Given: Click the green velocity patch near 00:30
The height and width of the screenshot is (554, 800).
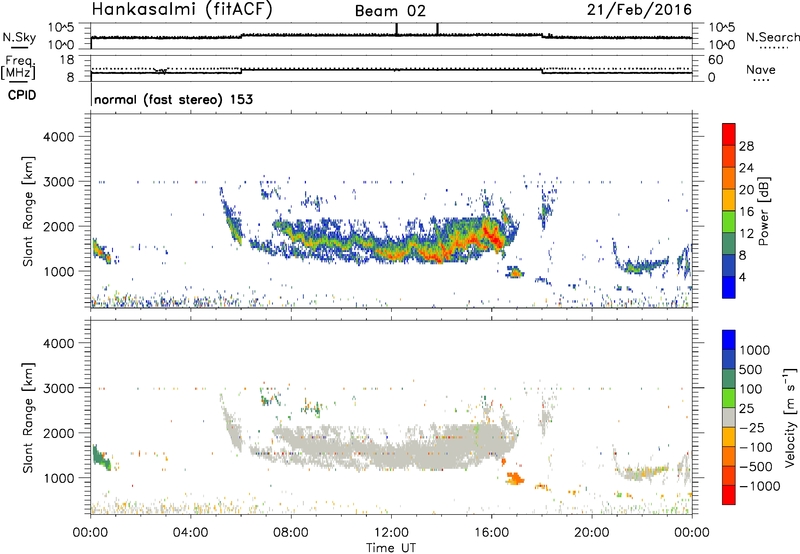Looking at the screenshot, I should [101, 458].
